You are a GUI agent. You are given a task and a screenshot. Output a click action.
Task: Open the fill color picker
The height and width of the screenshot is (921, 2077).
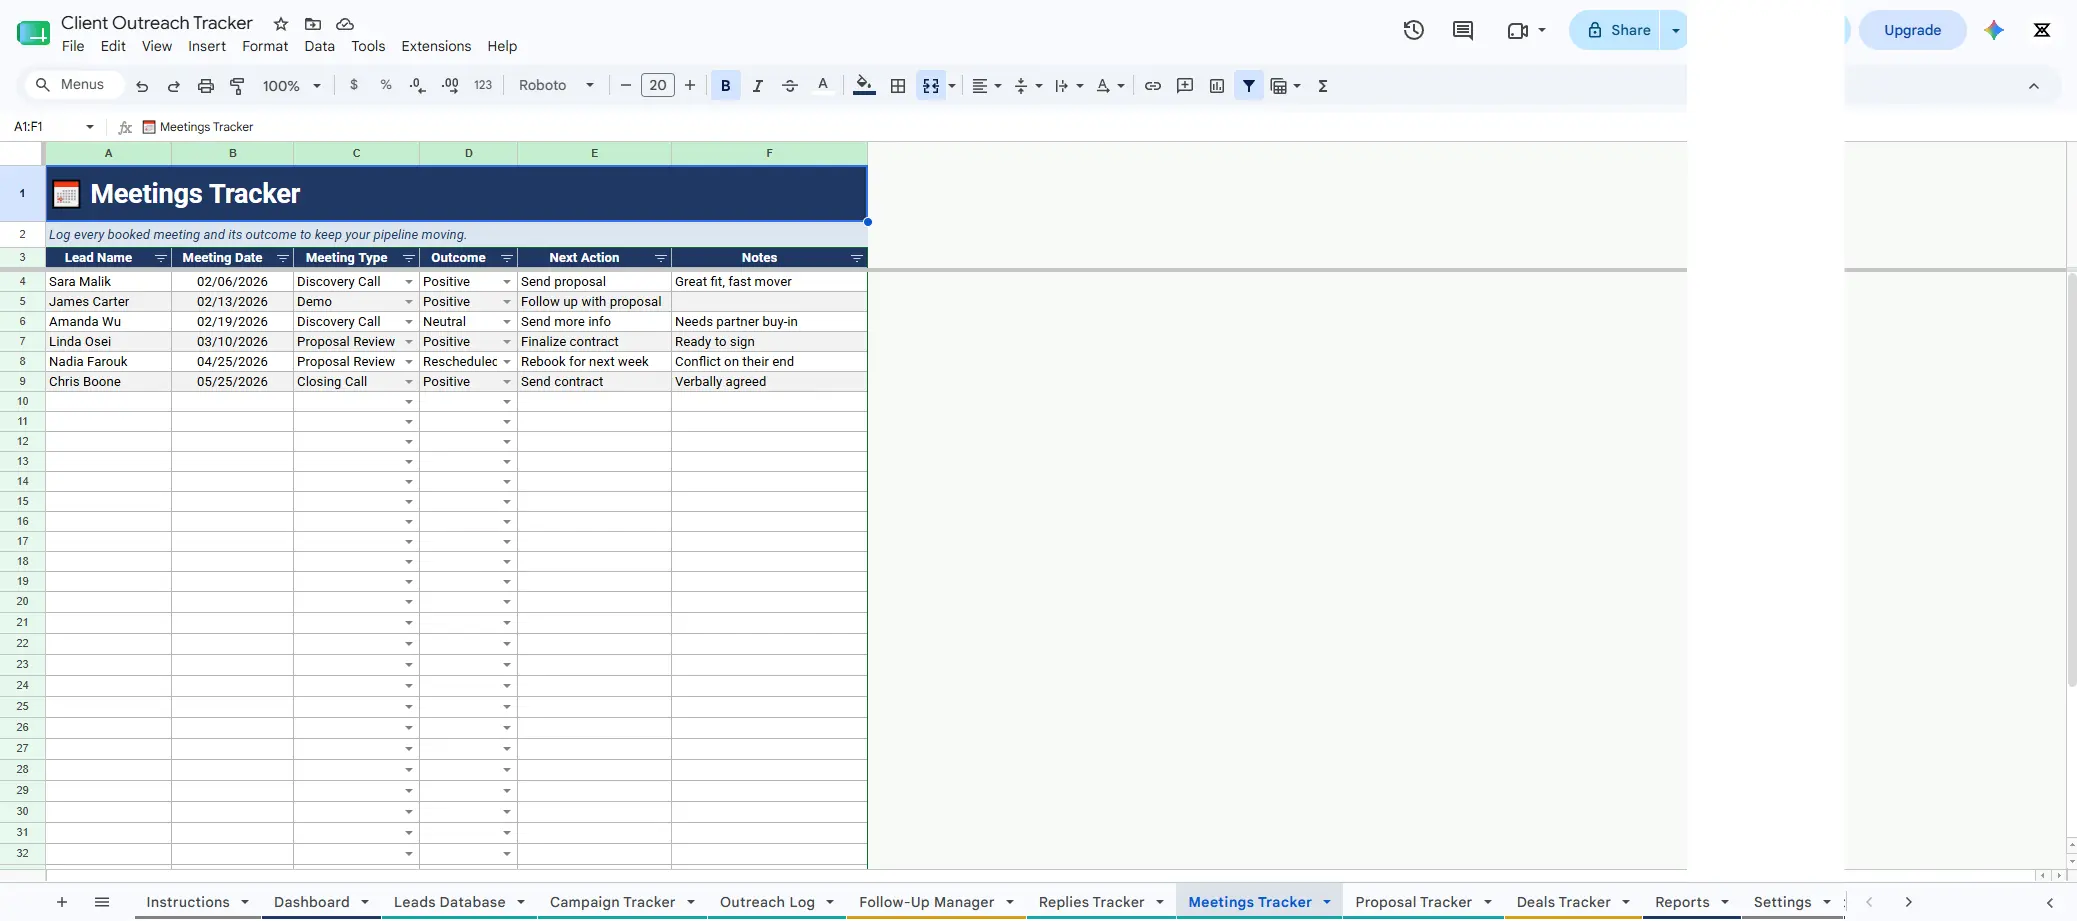(x=865, y=86)
